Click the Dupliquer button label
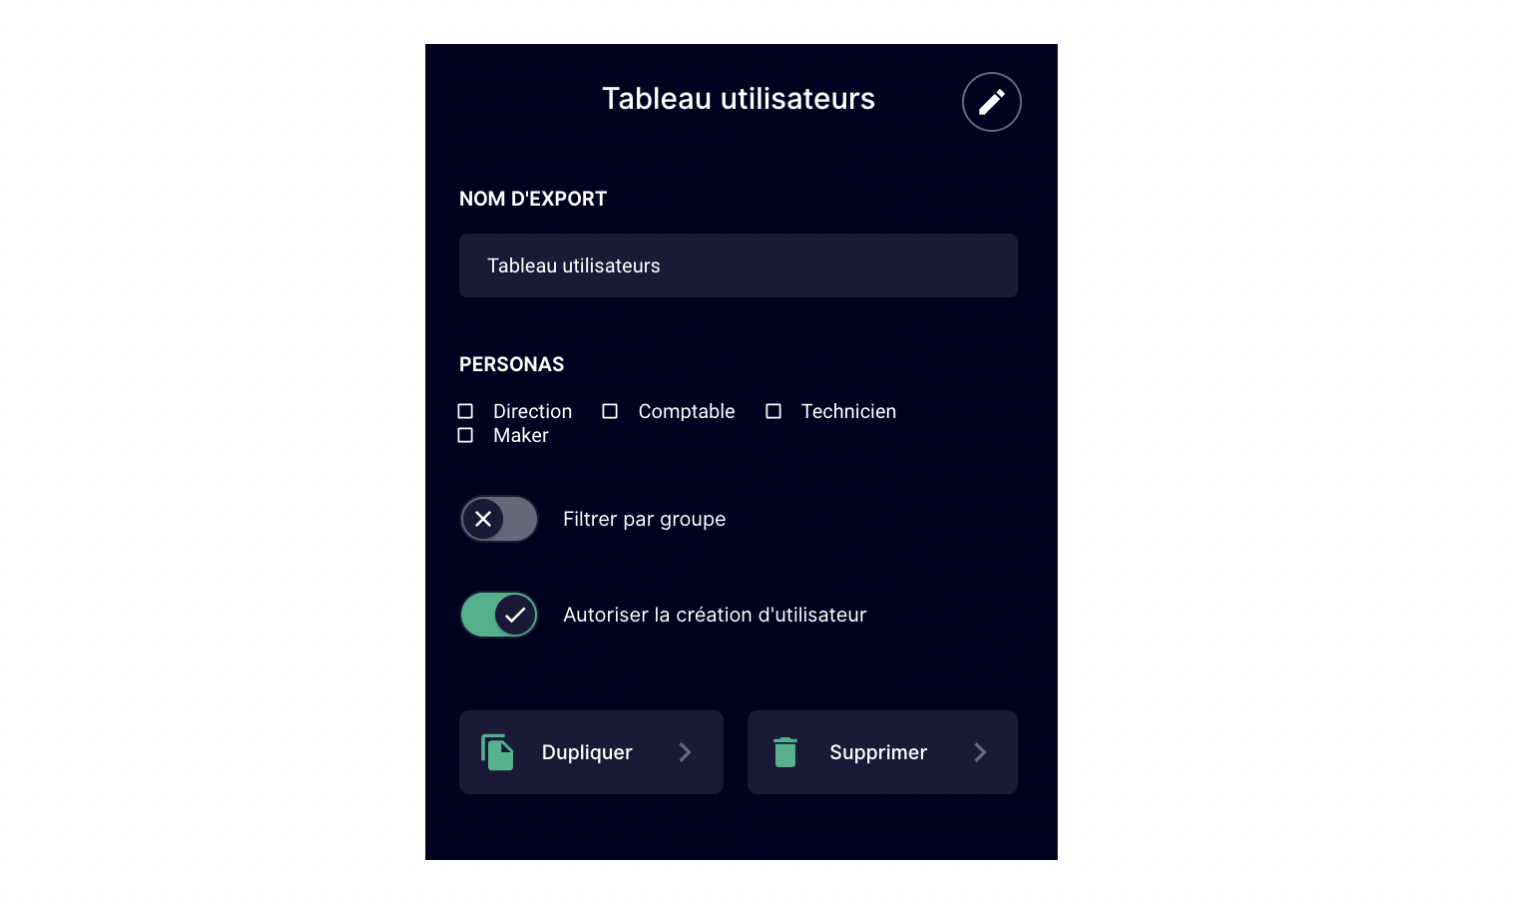Screen dimensions: 1518x902 pos(587,752)
